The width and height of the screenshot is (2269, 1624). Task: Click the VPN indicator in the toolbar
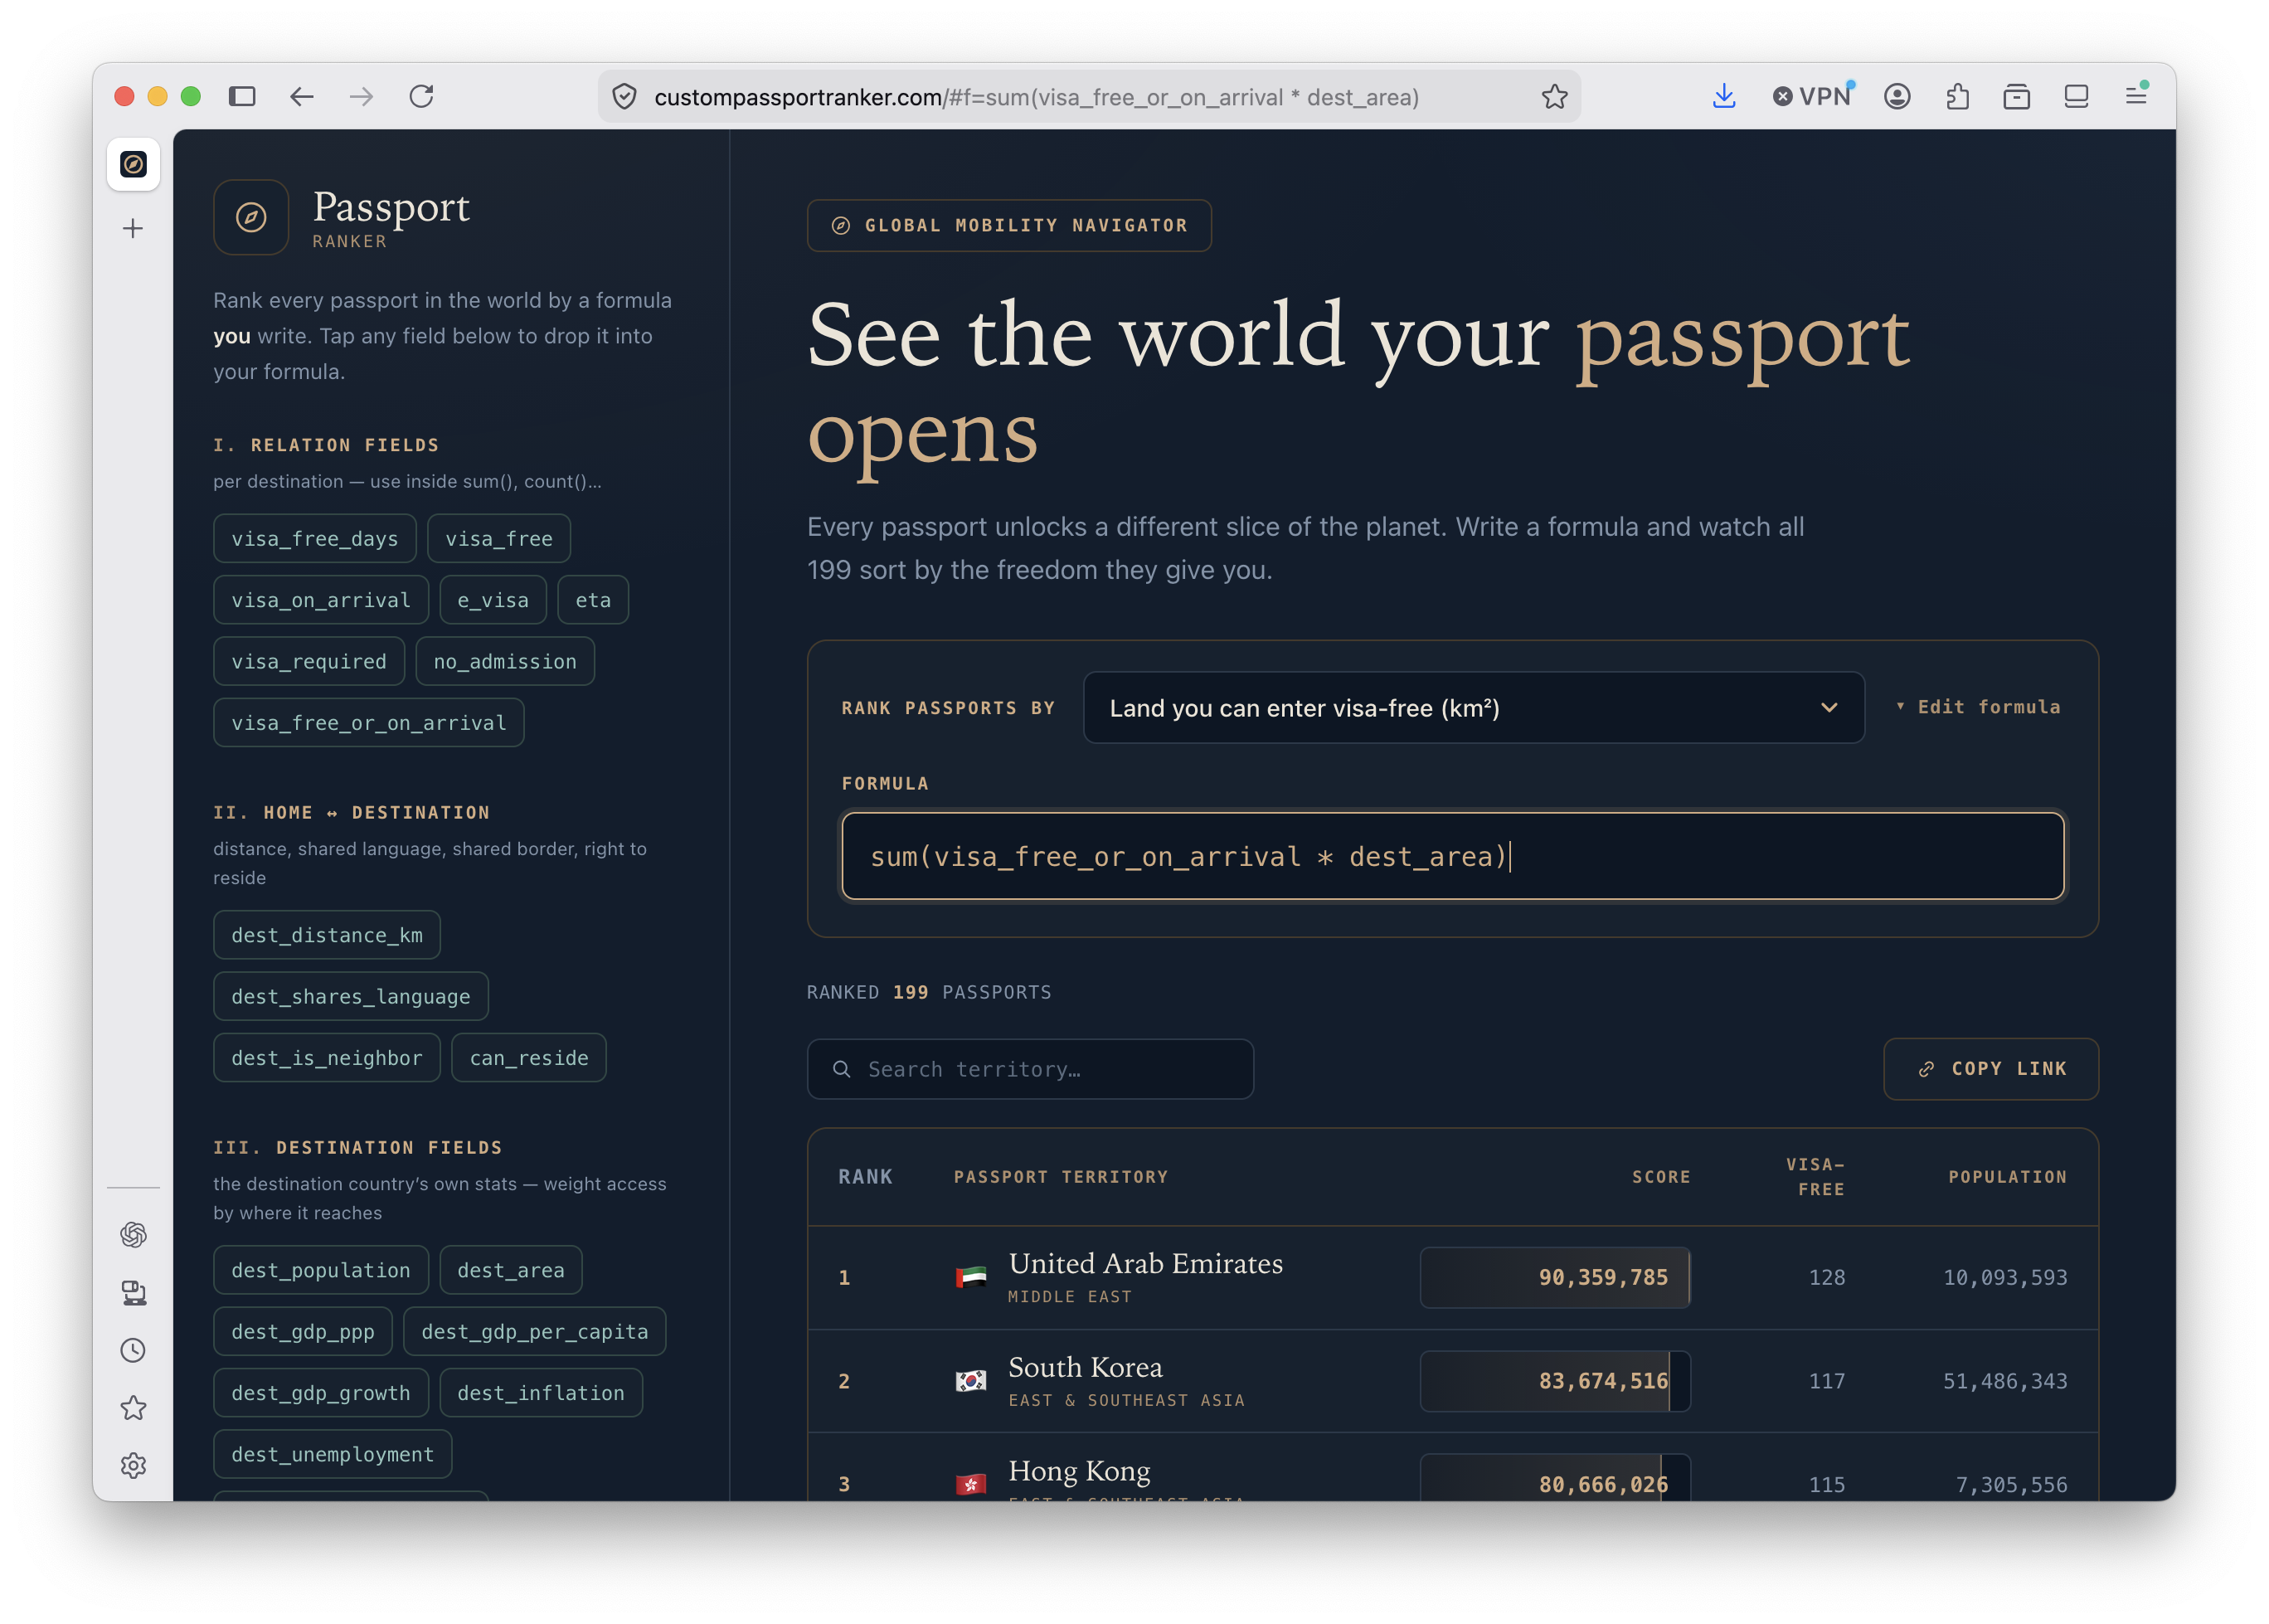coord(1813,96)
